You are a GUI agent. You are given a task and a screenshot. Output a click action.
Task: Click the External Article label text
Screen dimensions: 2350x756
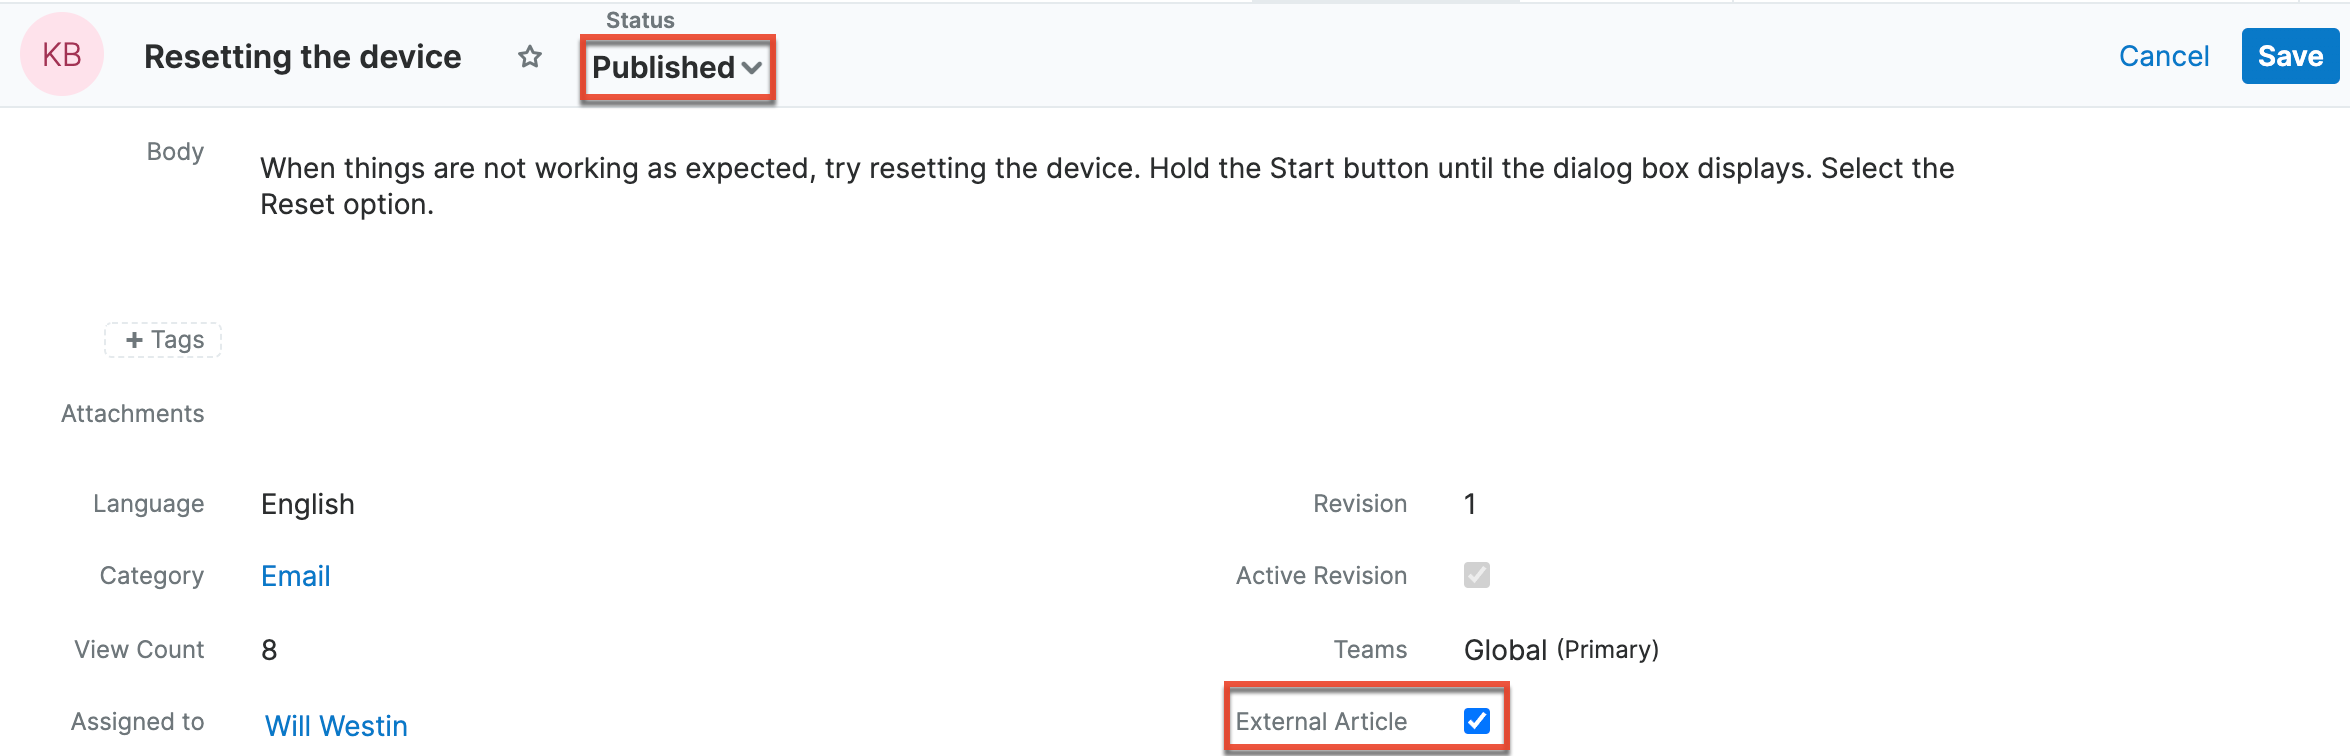pyautogui.click(x=1321, y=721)
